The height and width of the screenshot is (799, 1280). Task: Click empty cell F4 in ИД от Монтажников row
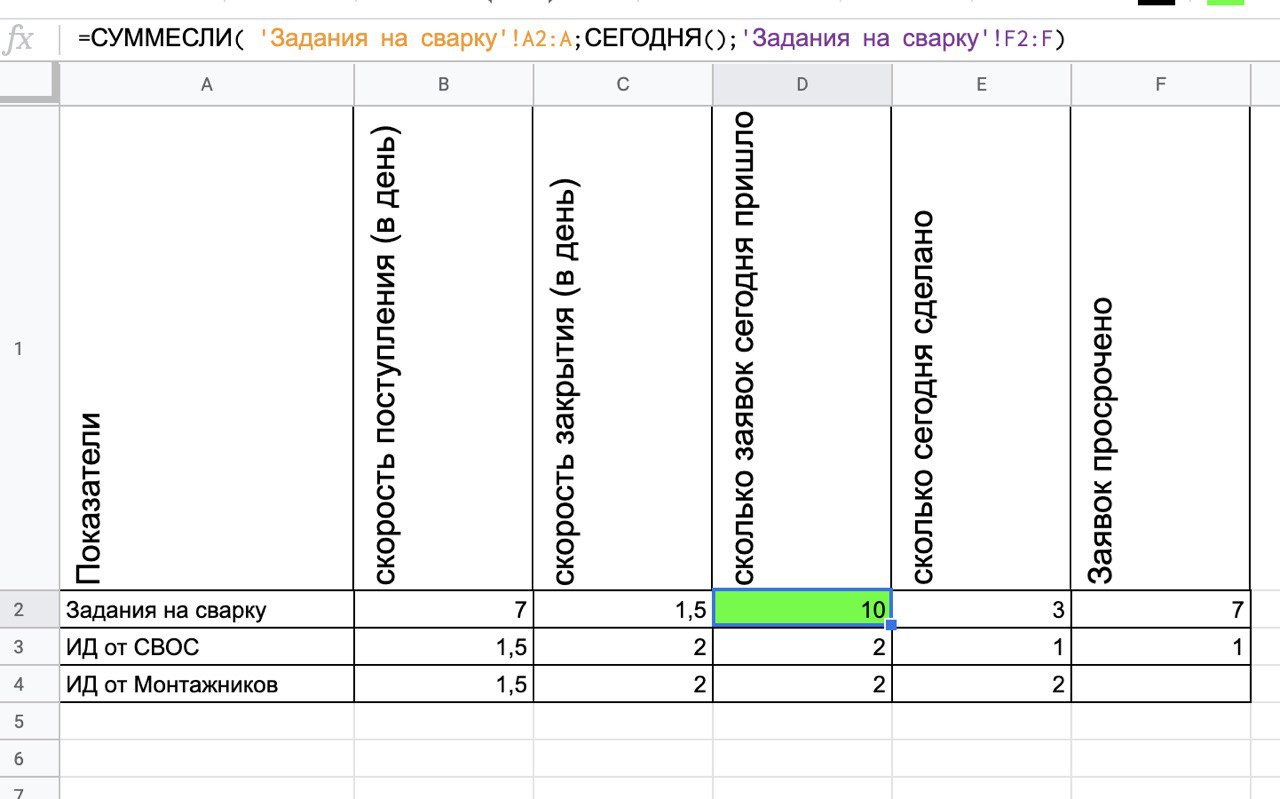point(1161,684)
